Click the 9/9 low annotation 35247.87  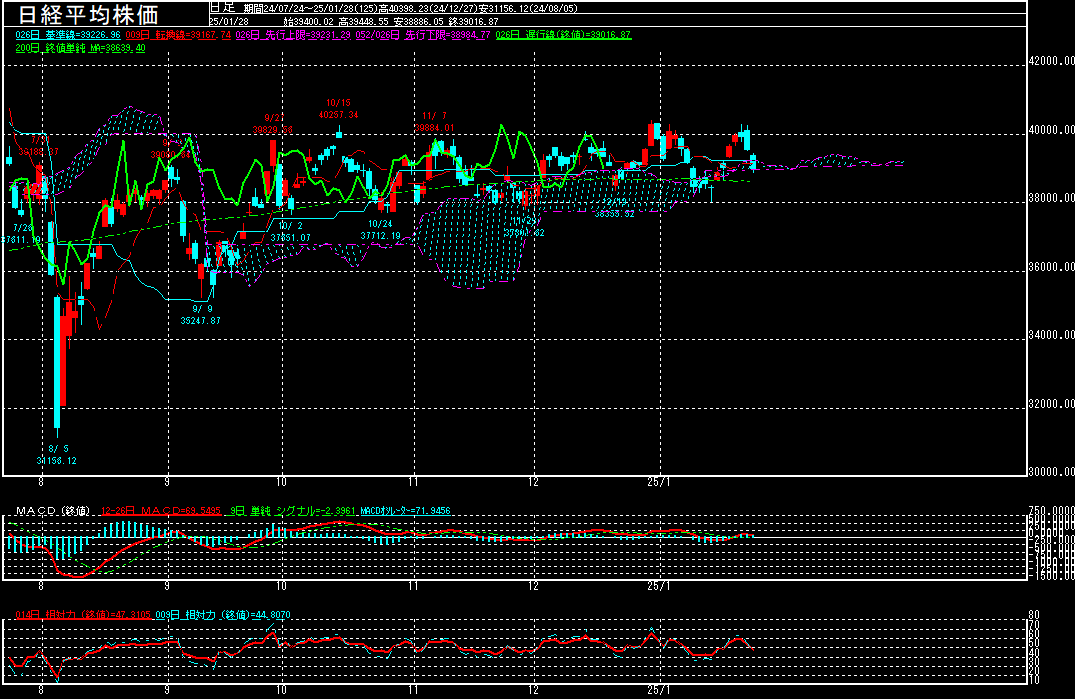pos(200,321)
